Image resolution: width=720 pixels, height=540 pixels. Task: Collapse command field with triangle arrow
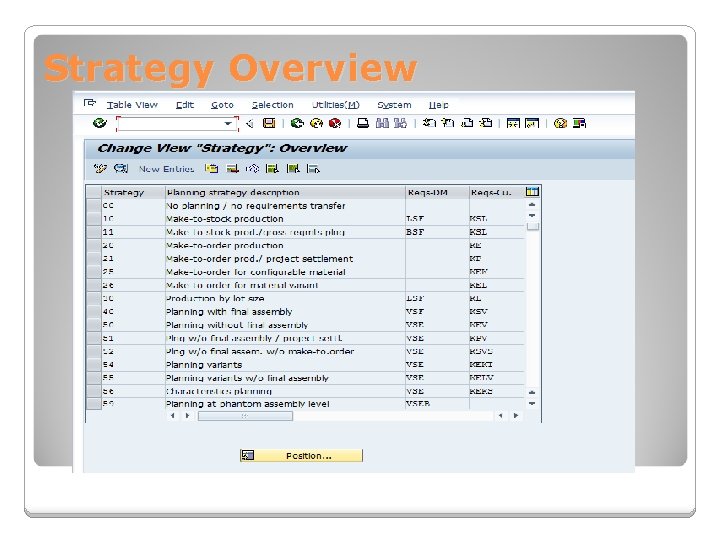[x=249, y=123]
